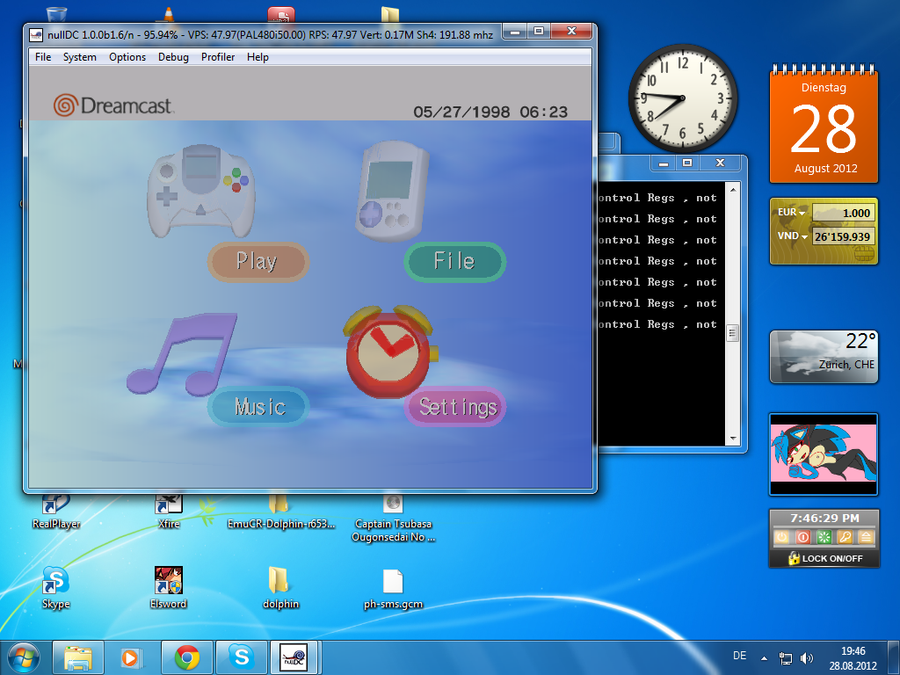
Task: Click the red restart icon in gadget
Action: [x=803, y=537]
